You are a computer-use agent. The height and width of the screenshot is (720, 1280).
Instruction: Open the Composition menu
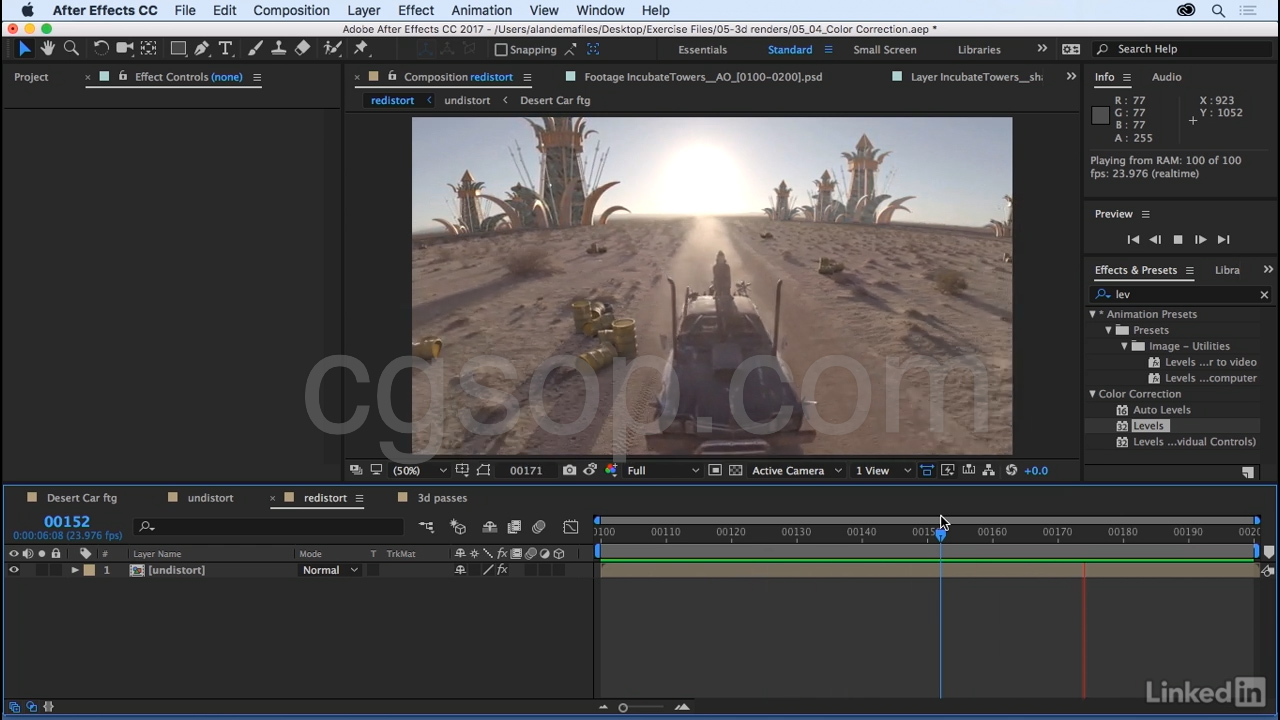pos(291,10)
